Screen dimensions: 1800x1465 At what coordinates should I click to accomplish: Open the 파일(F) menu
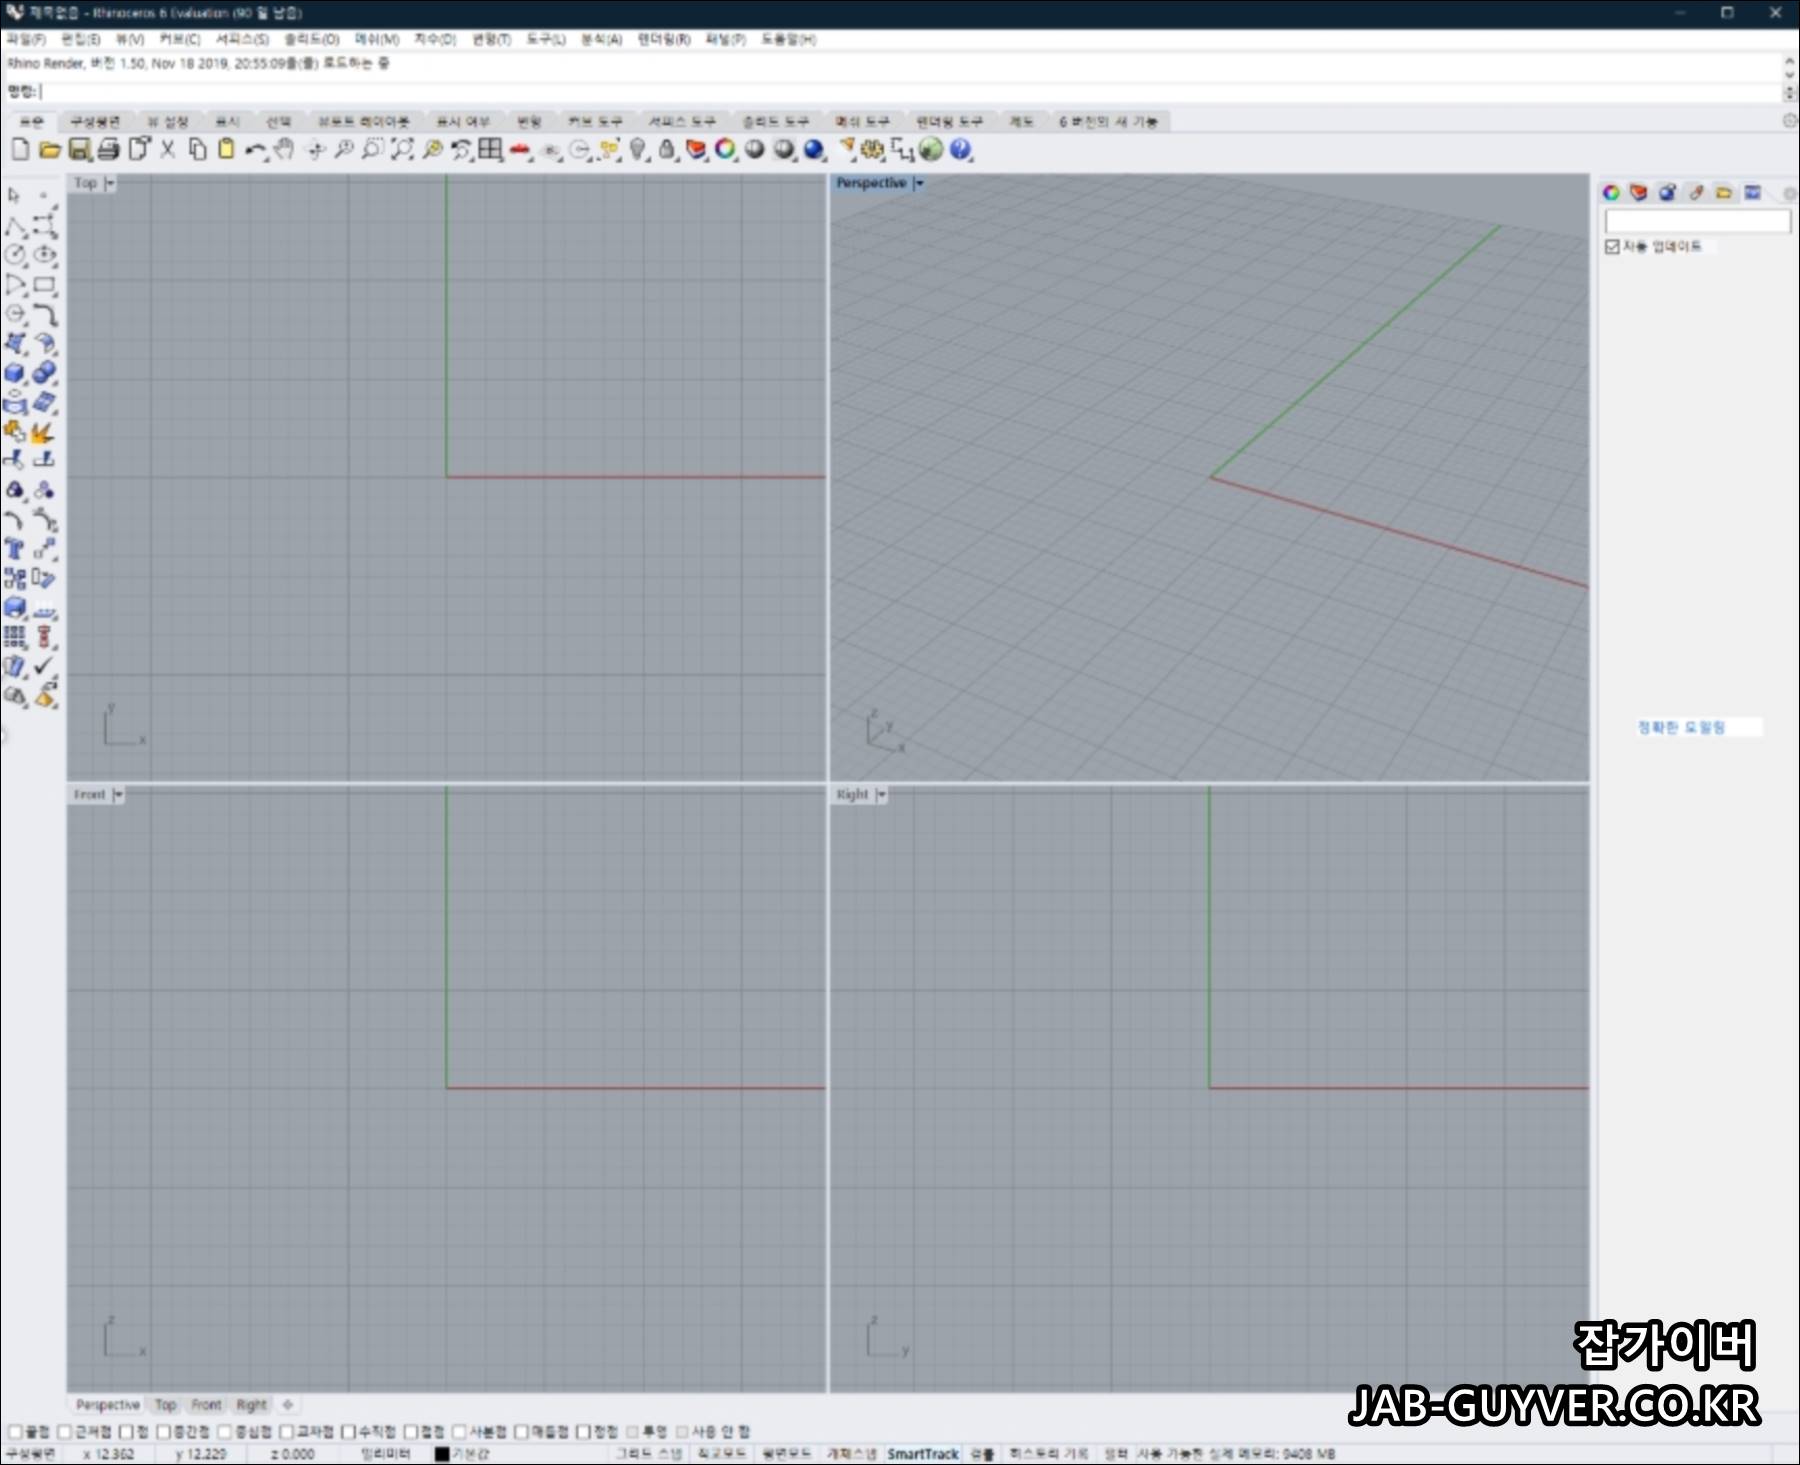tap(26, 39)
